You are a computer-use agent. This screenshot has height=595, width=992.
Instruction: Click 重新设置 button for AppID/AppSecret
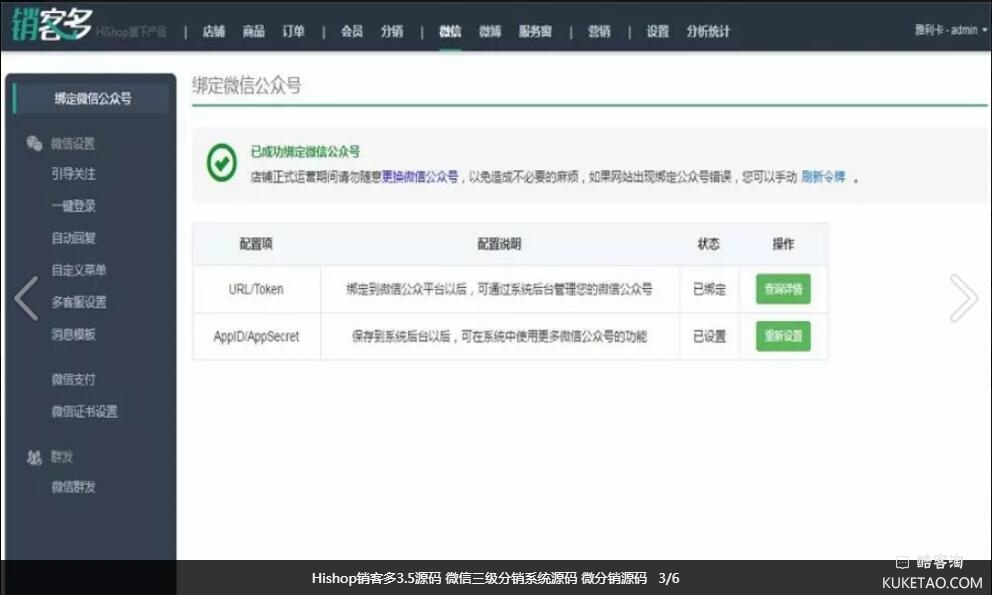(x=783, y=336)
